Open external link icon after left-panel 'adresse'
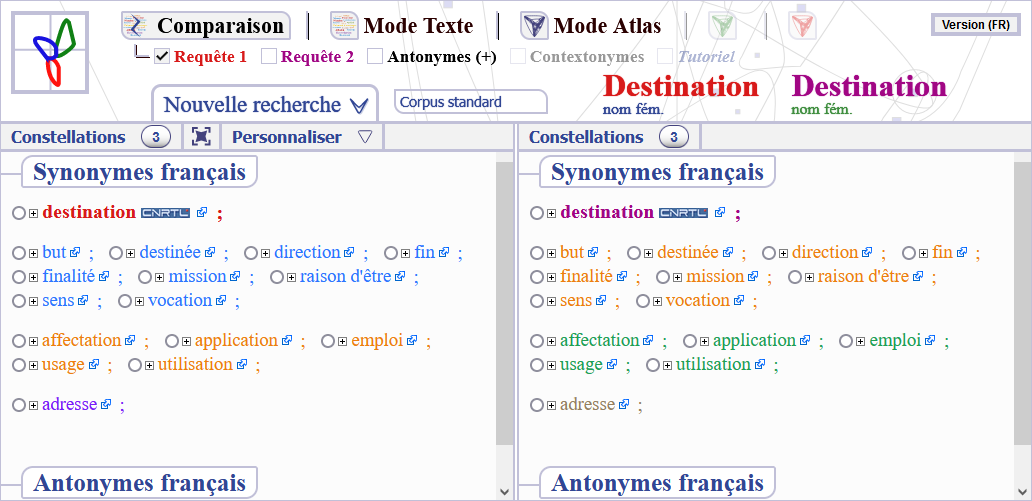1032x501 pixels. coord(106,404)
